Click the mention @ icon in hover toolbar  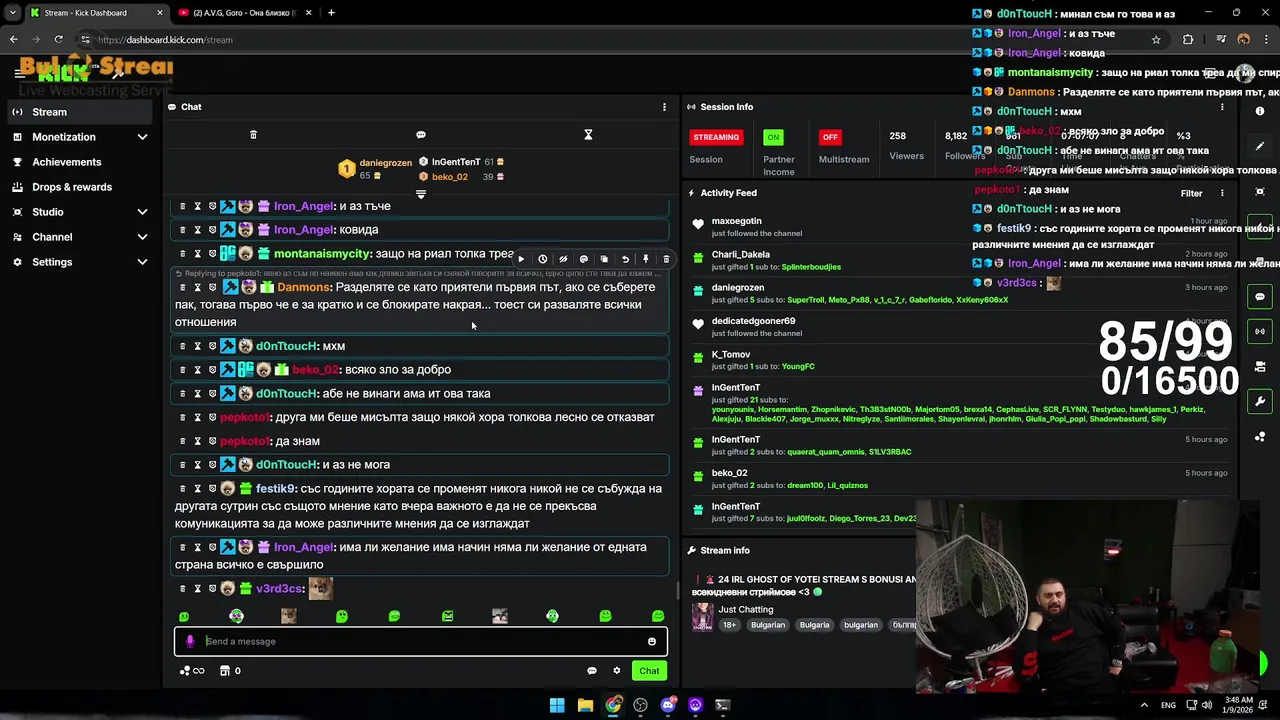pyautogui.click(x=584, y=259)
